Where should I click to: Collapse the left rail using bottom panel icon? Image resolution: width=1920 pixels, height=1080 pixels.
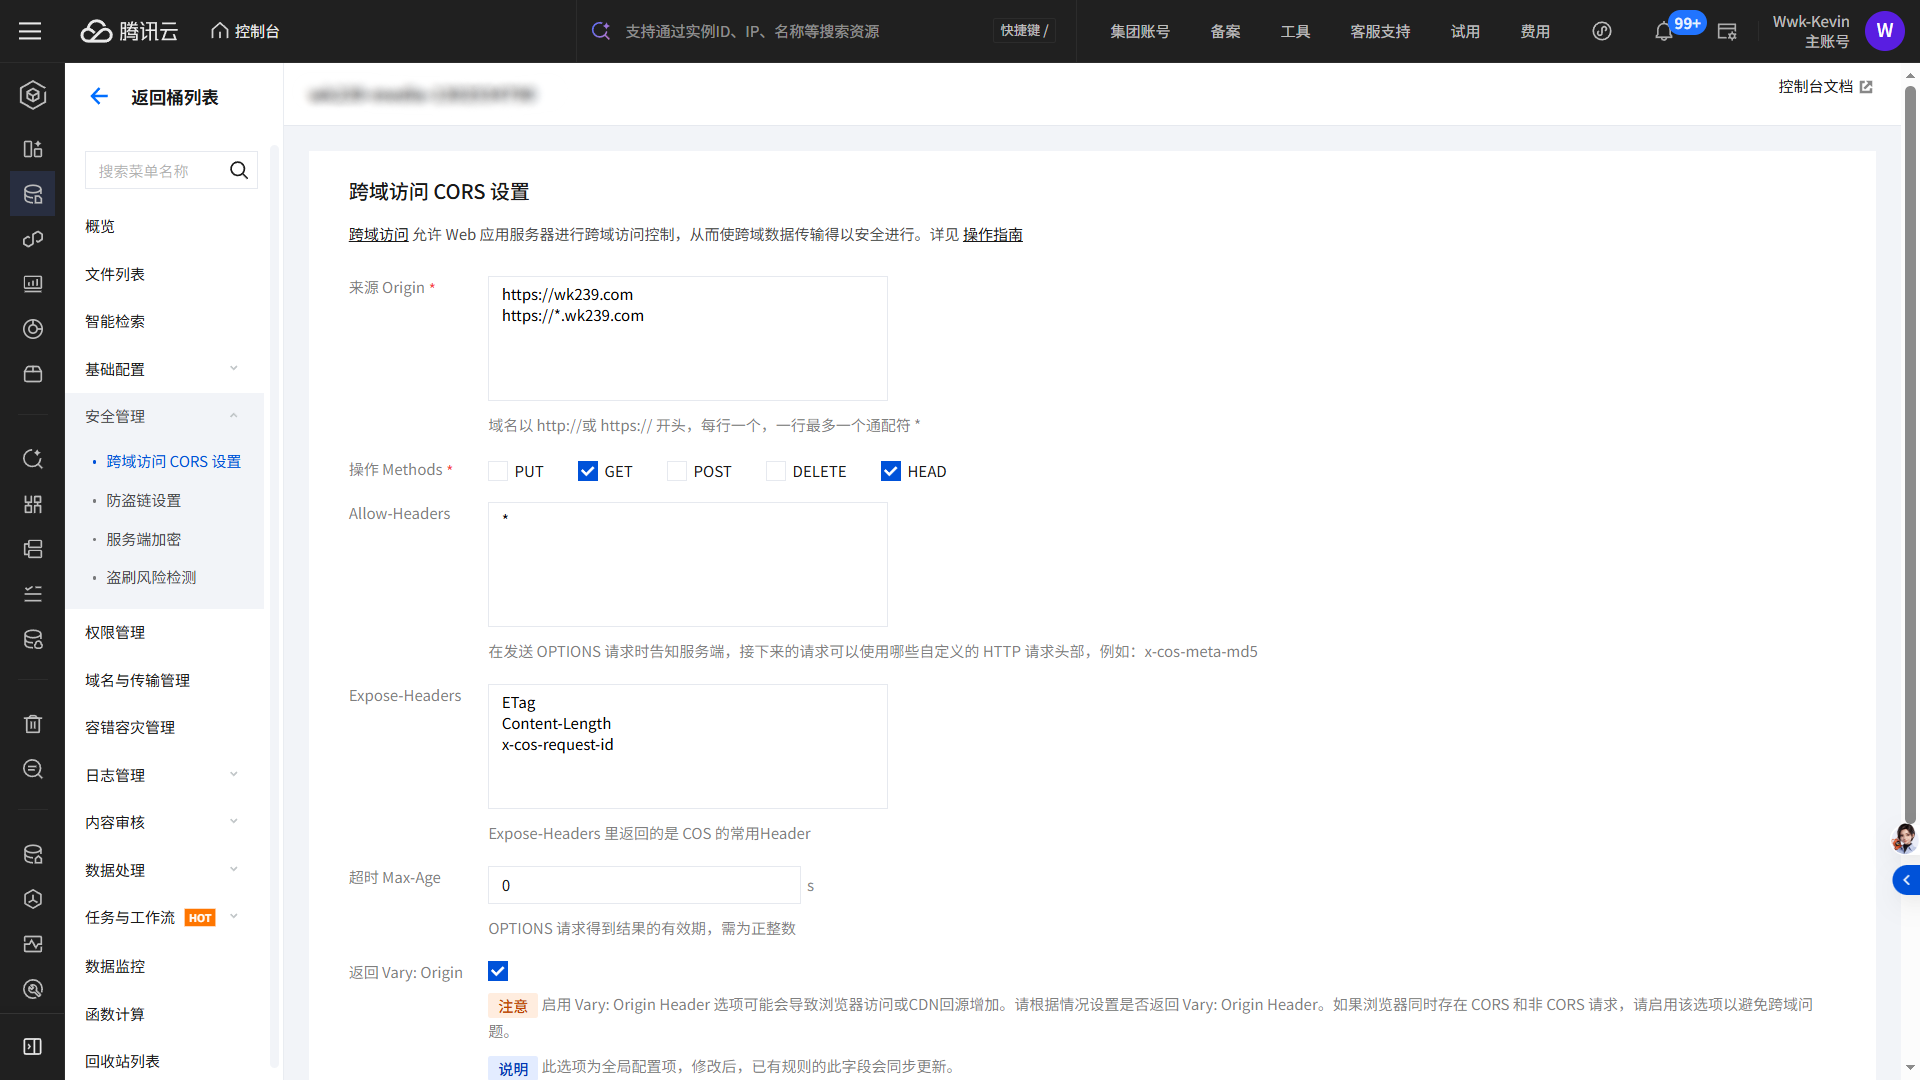click(33, 1046)
